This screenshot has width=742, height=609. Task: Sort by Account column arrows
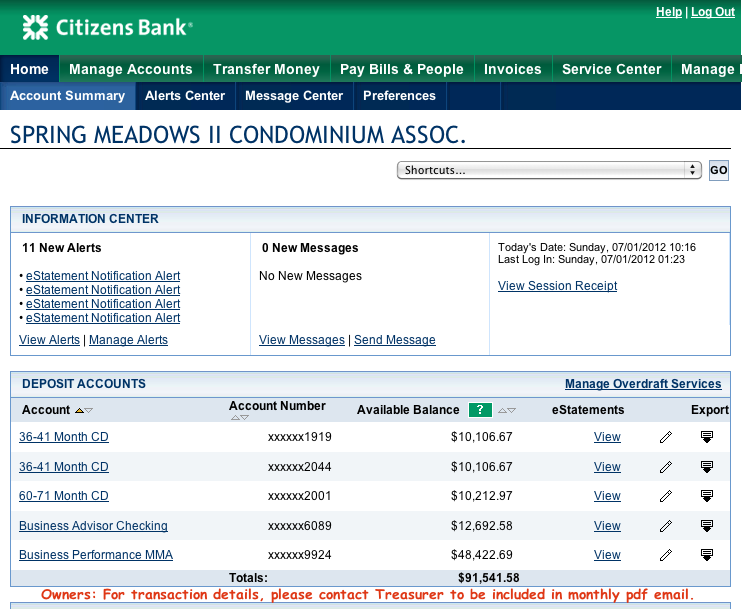click(x=84, y=410)
